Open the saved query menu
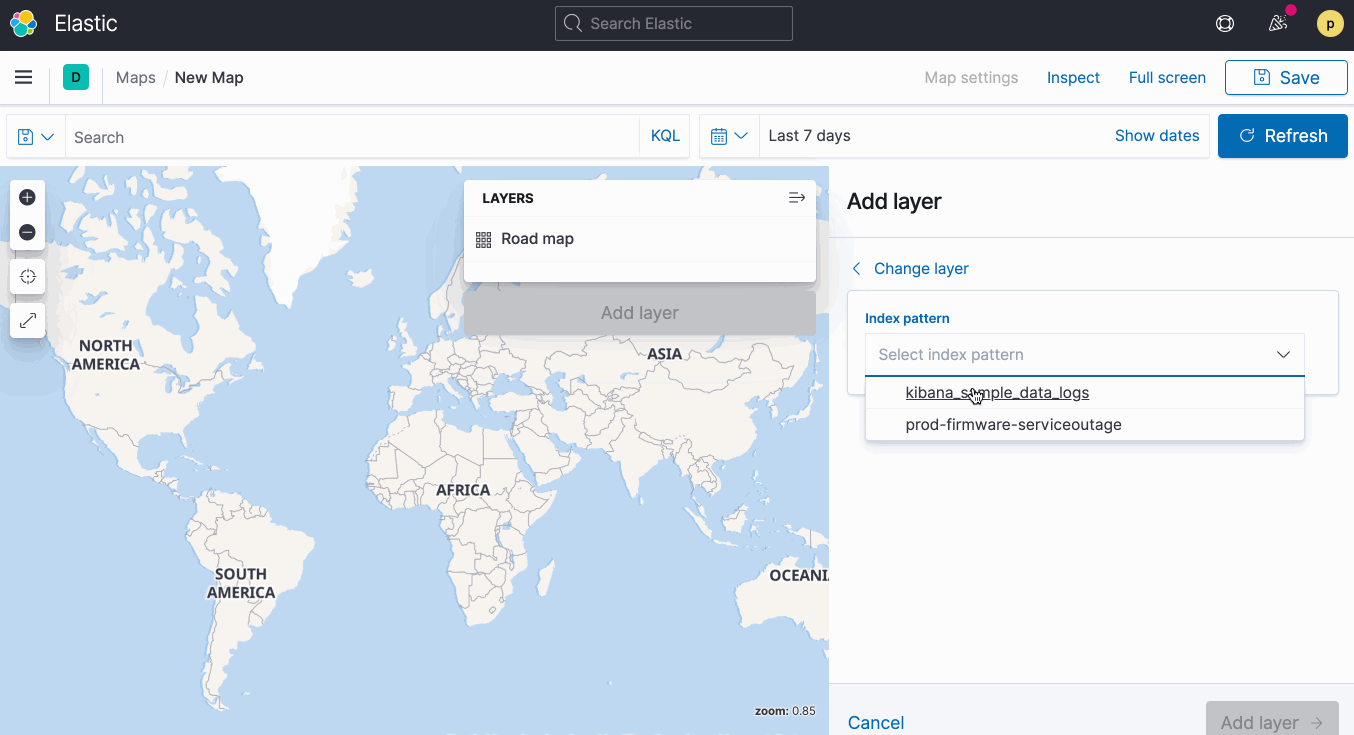Screen dimensions: 1354x735 [36, 137]
